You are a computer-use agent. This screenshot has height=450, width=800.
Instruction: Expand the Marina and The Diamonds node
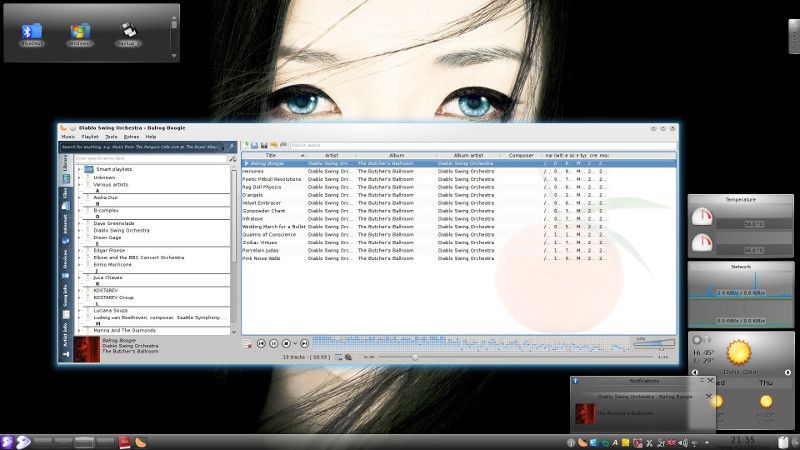[x=79, y=331]
